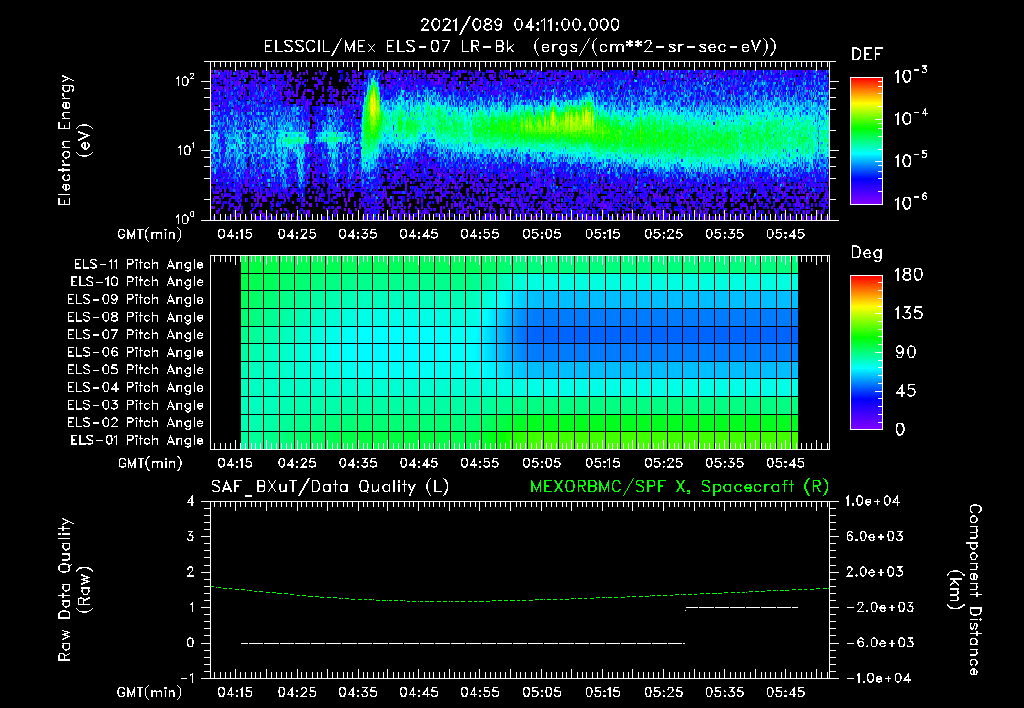Viewport: 1024px width, 708px height.
Task: Click the 04:15 tick label under spectrogram
Action: pos(235,234)
